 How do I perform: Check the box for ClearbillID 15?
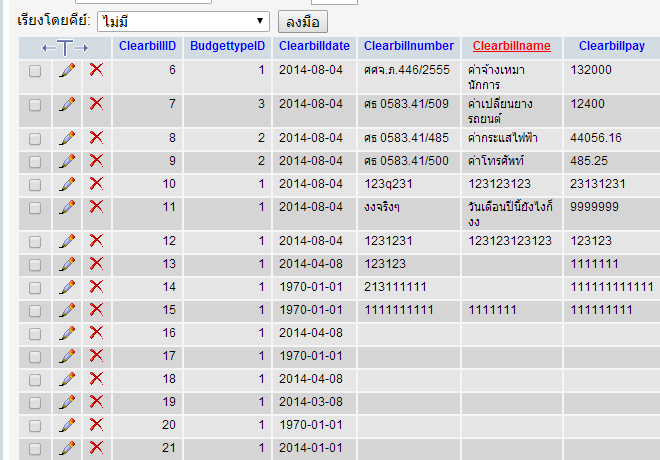click(35, 311)
